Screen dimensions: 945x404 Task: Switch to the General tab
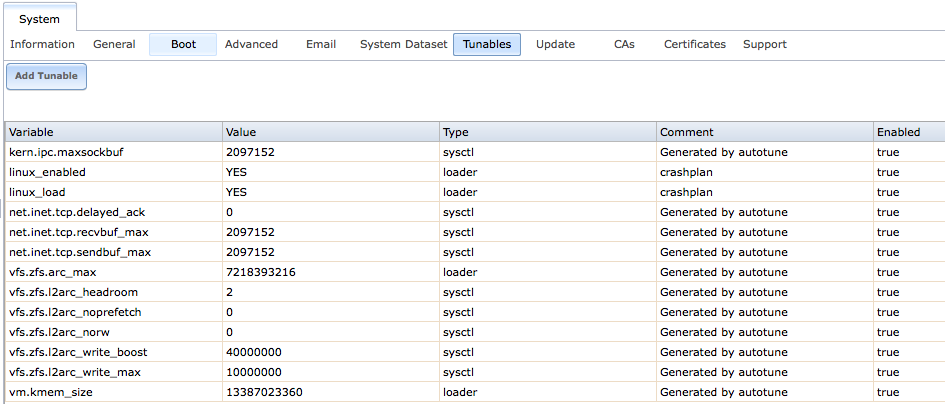pos(114,44)
